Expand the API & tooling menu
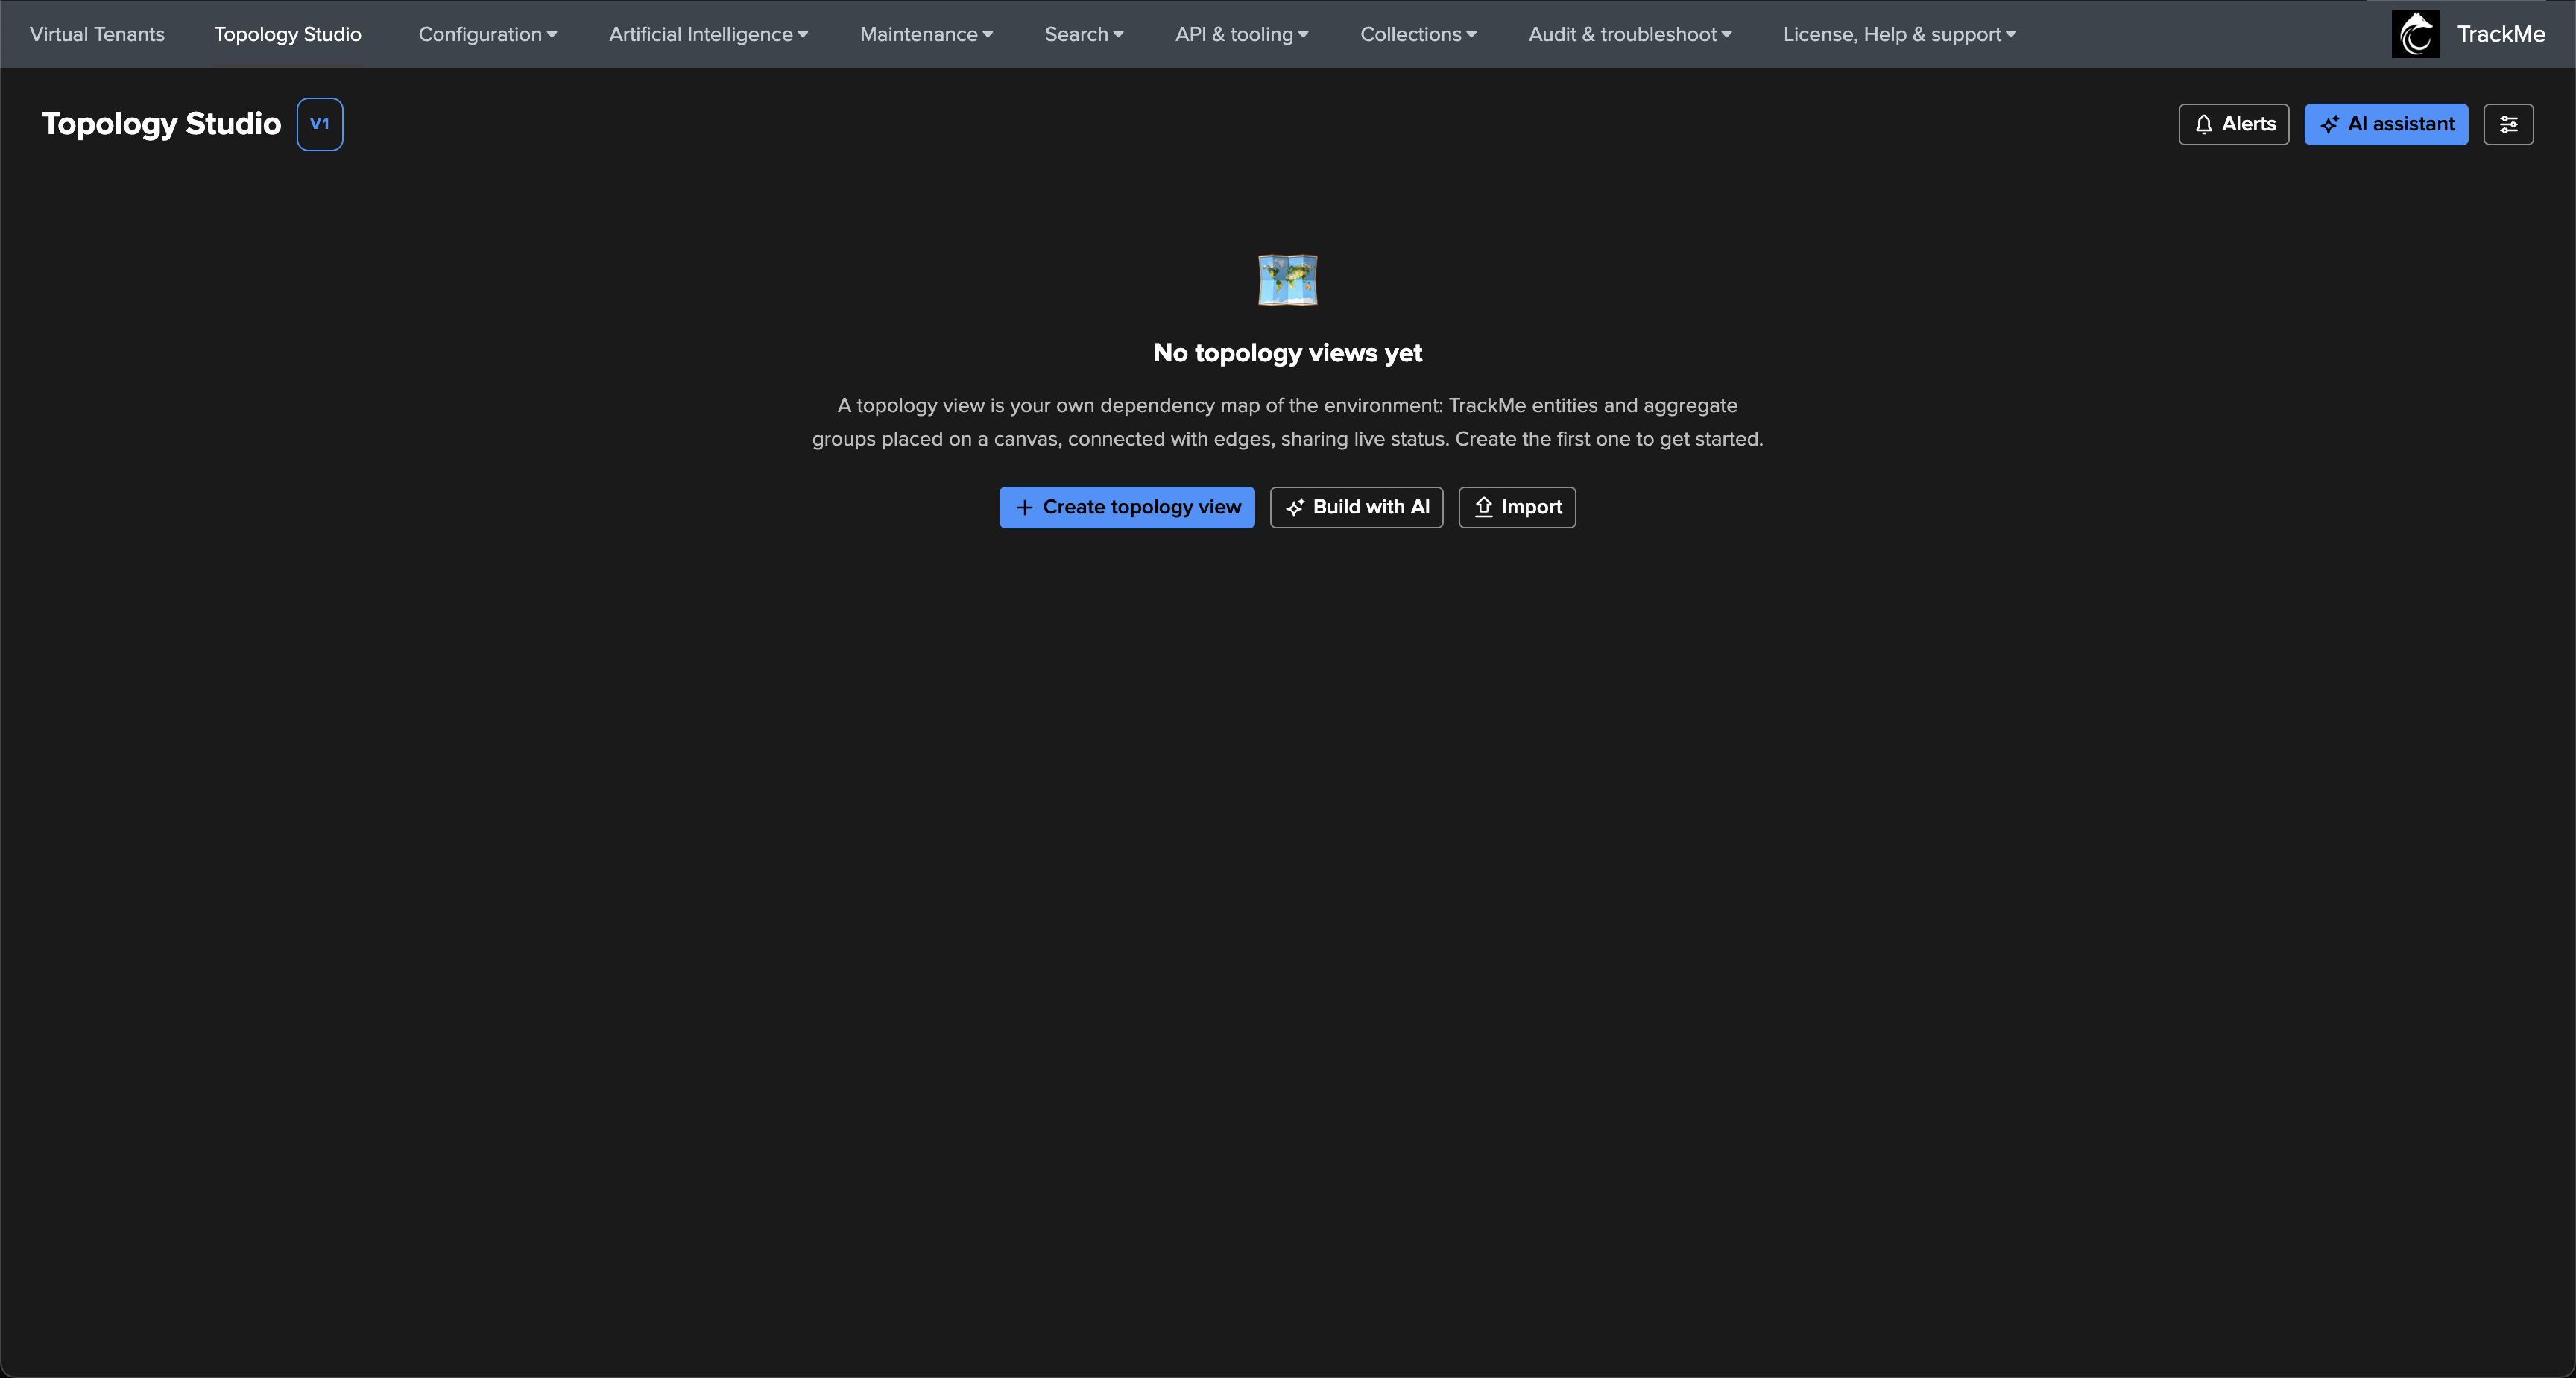This screenshot has width=2576, height=1378. point(1241,34)
